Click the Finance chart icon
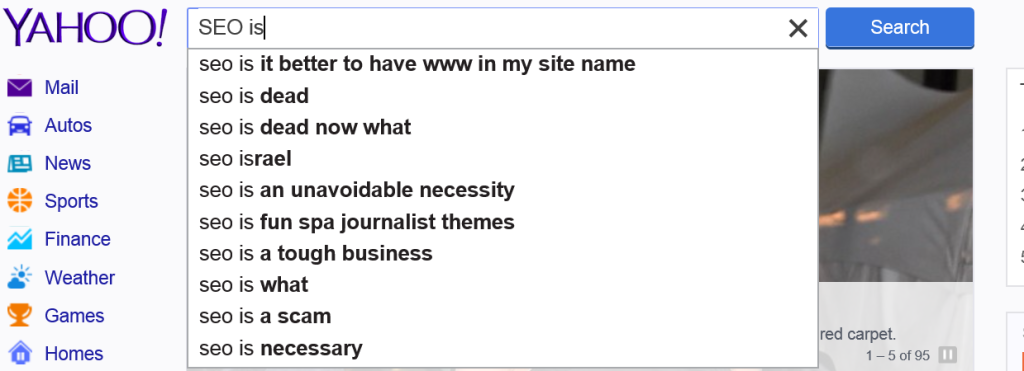Screen dimensions: 1024x371 pos(20,239)
